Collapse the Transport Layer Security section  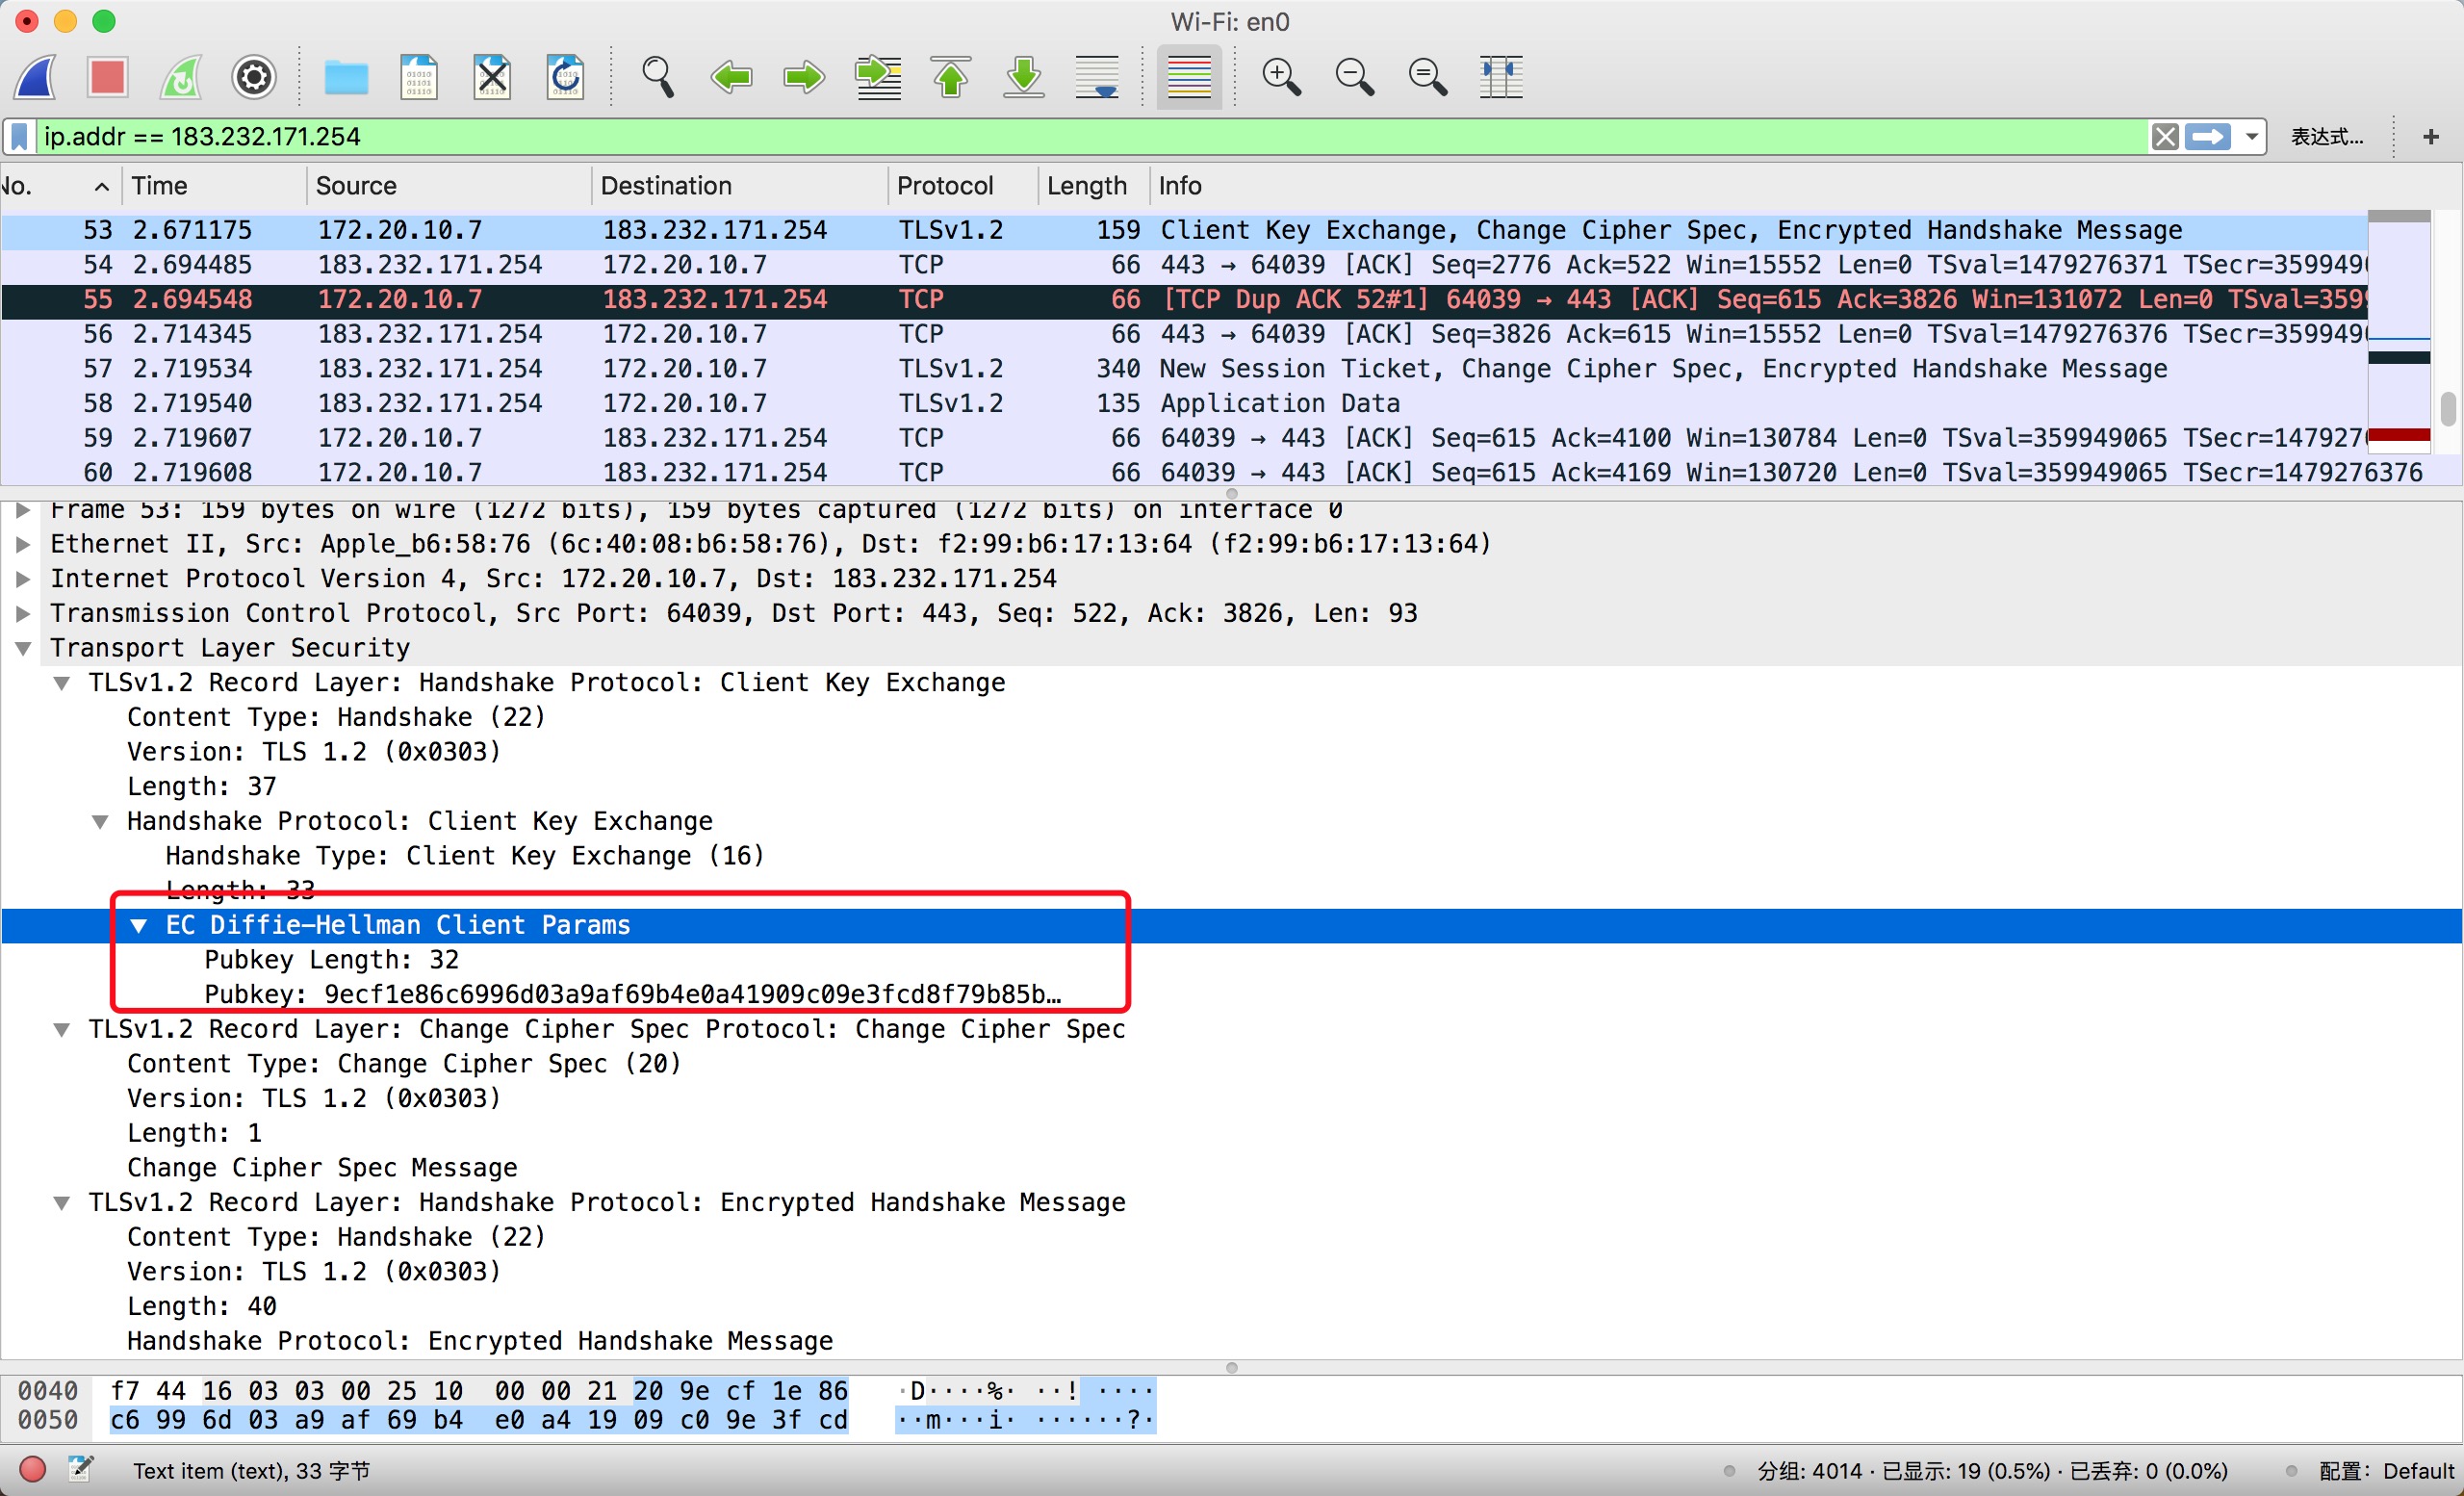23,648
